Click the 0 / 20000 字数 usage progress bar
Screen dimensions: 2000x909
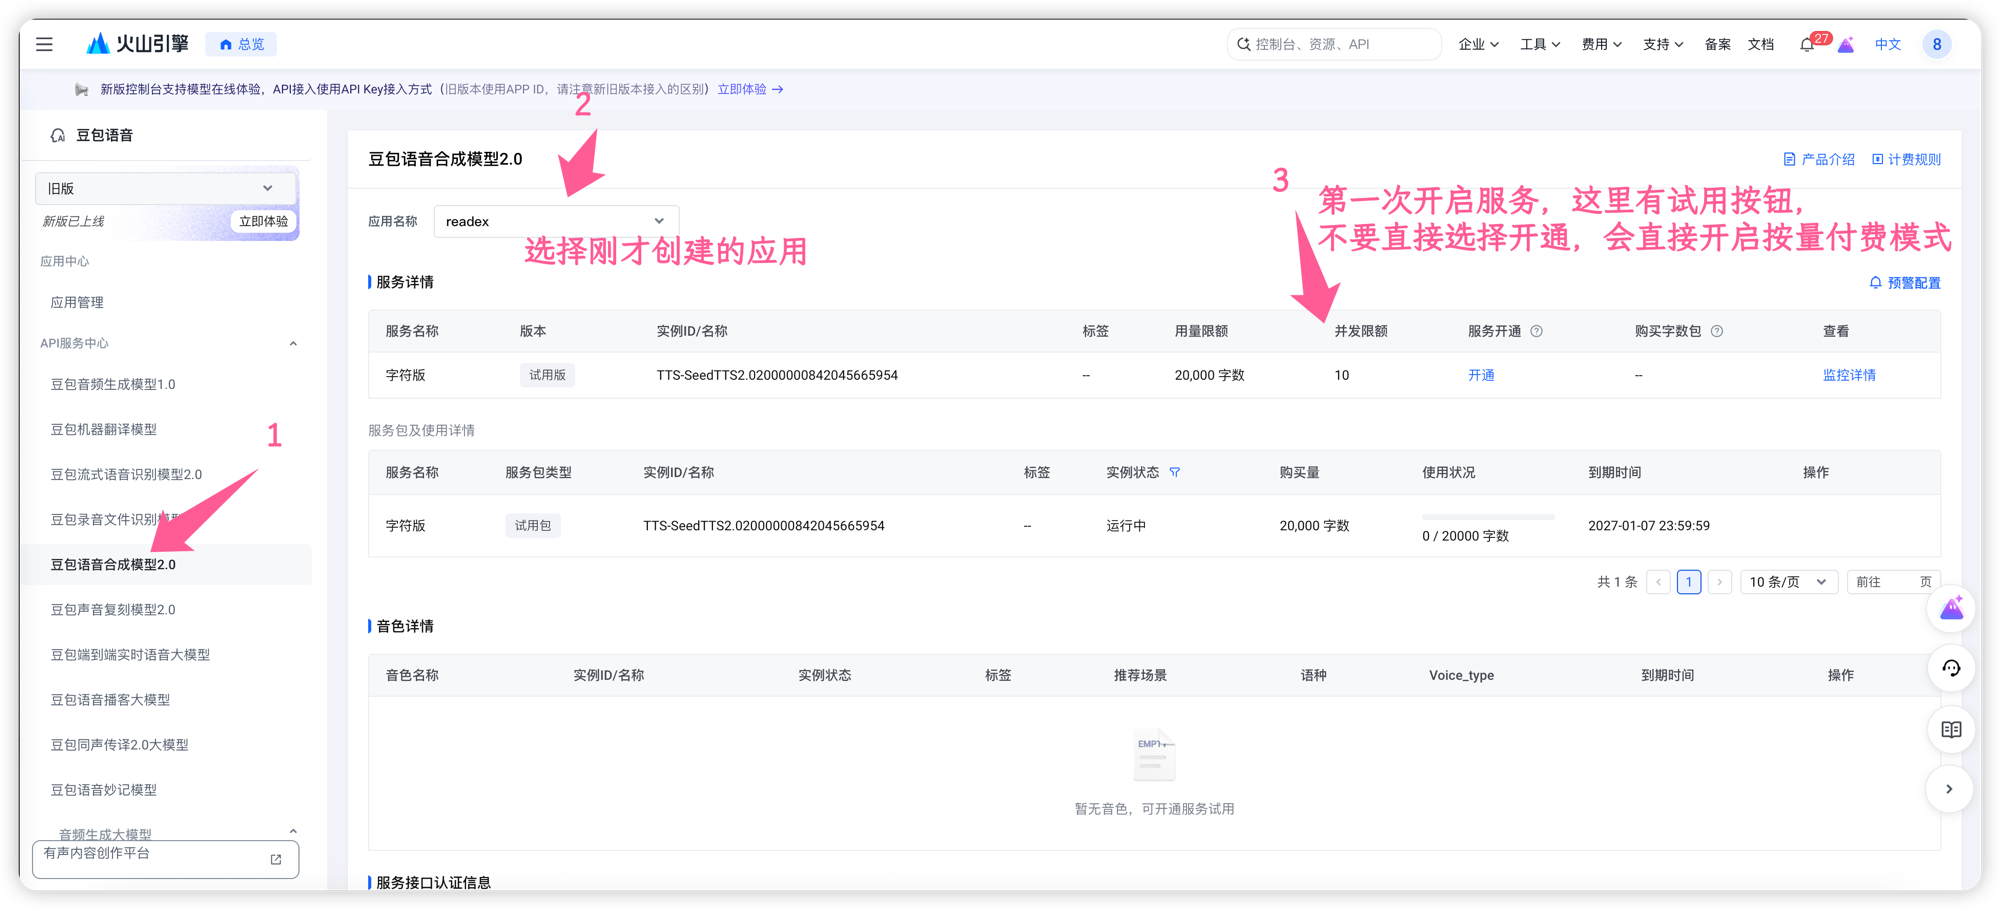click(x=1488, y=517)
